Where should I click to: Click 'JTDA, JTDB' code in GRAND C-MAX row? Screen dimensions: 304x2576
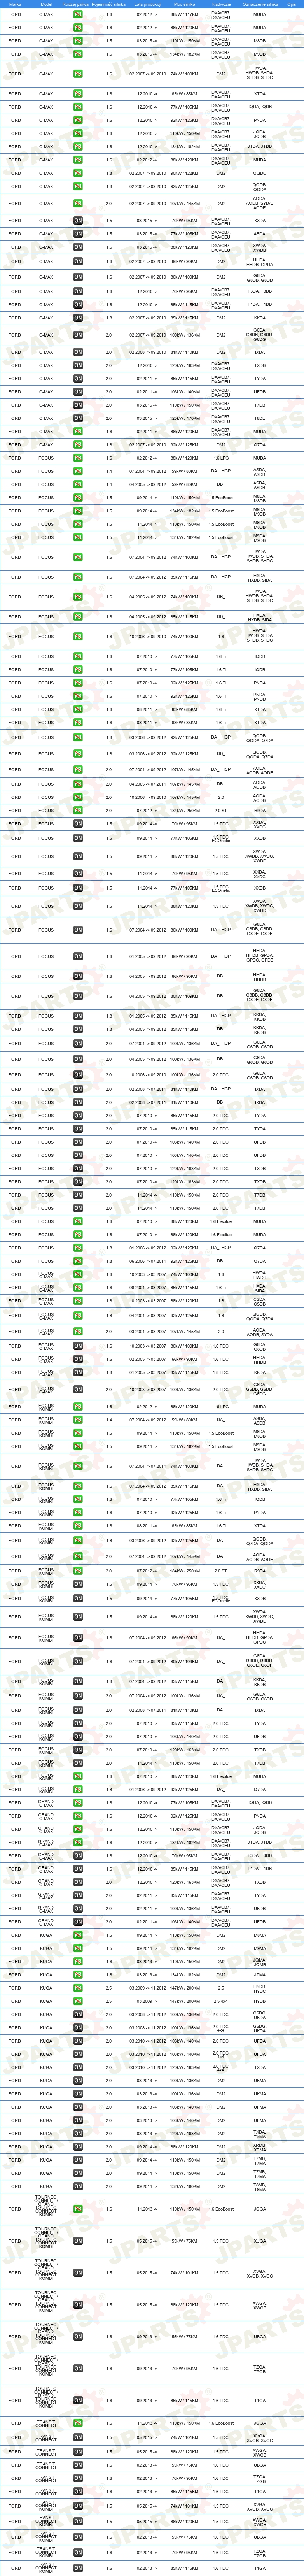click(260, 1842)
